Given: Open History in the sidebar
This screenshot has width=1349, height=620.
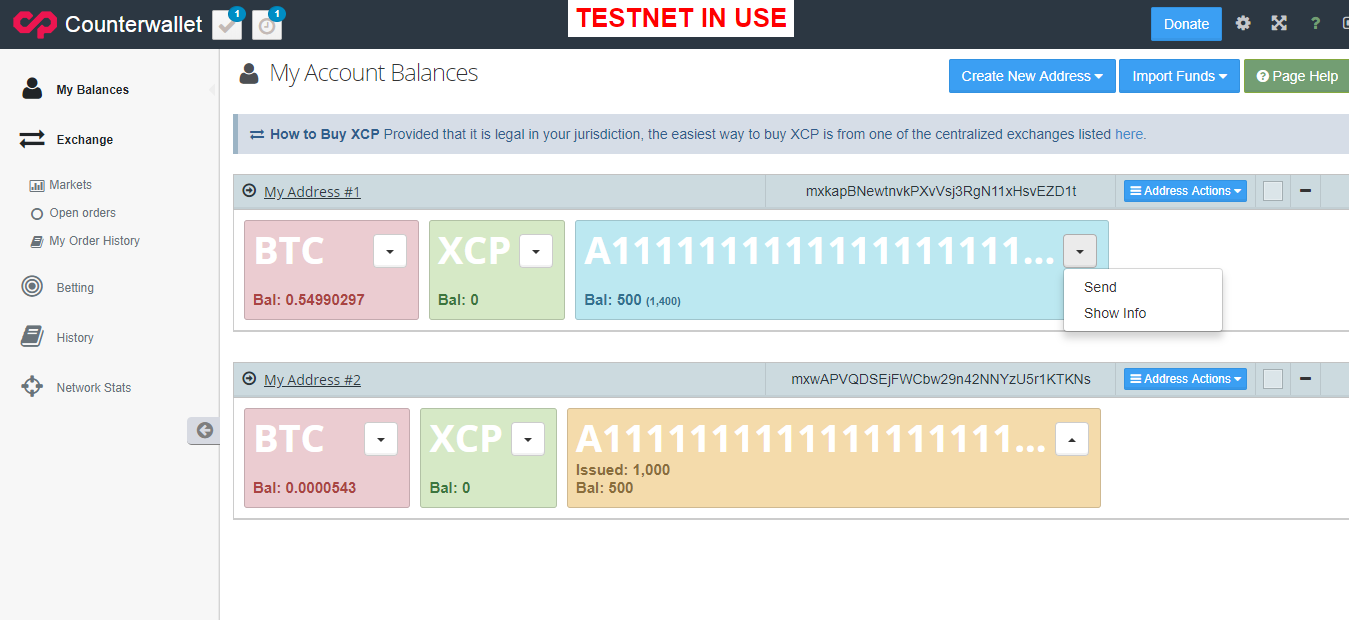Looking at the screenshot, I should (x=75, y=338).
